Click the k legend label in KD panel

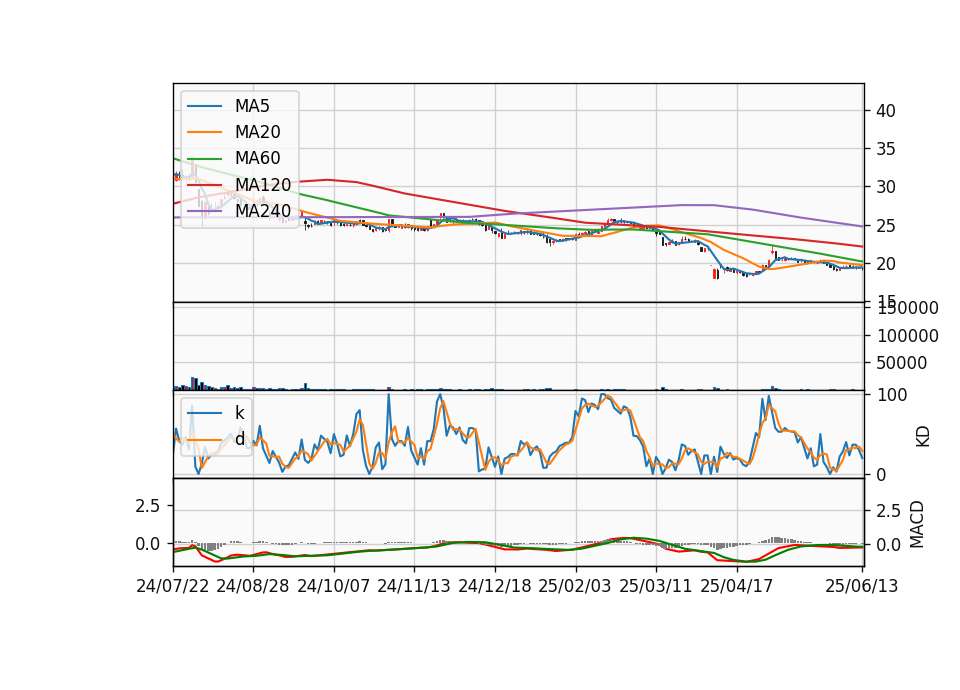(239, 413)
